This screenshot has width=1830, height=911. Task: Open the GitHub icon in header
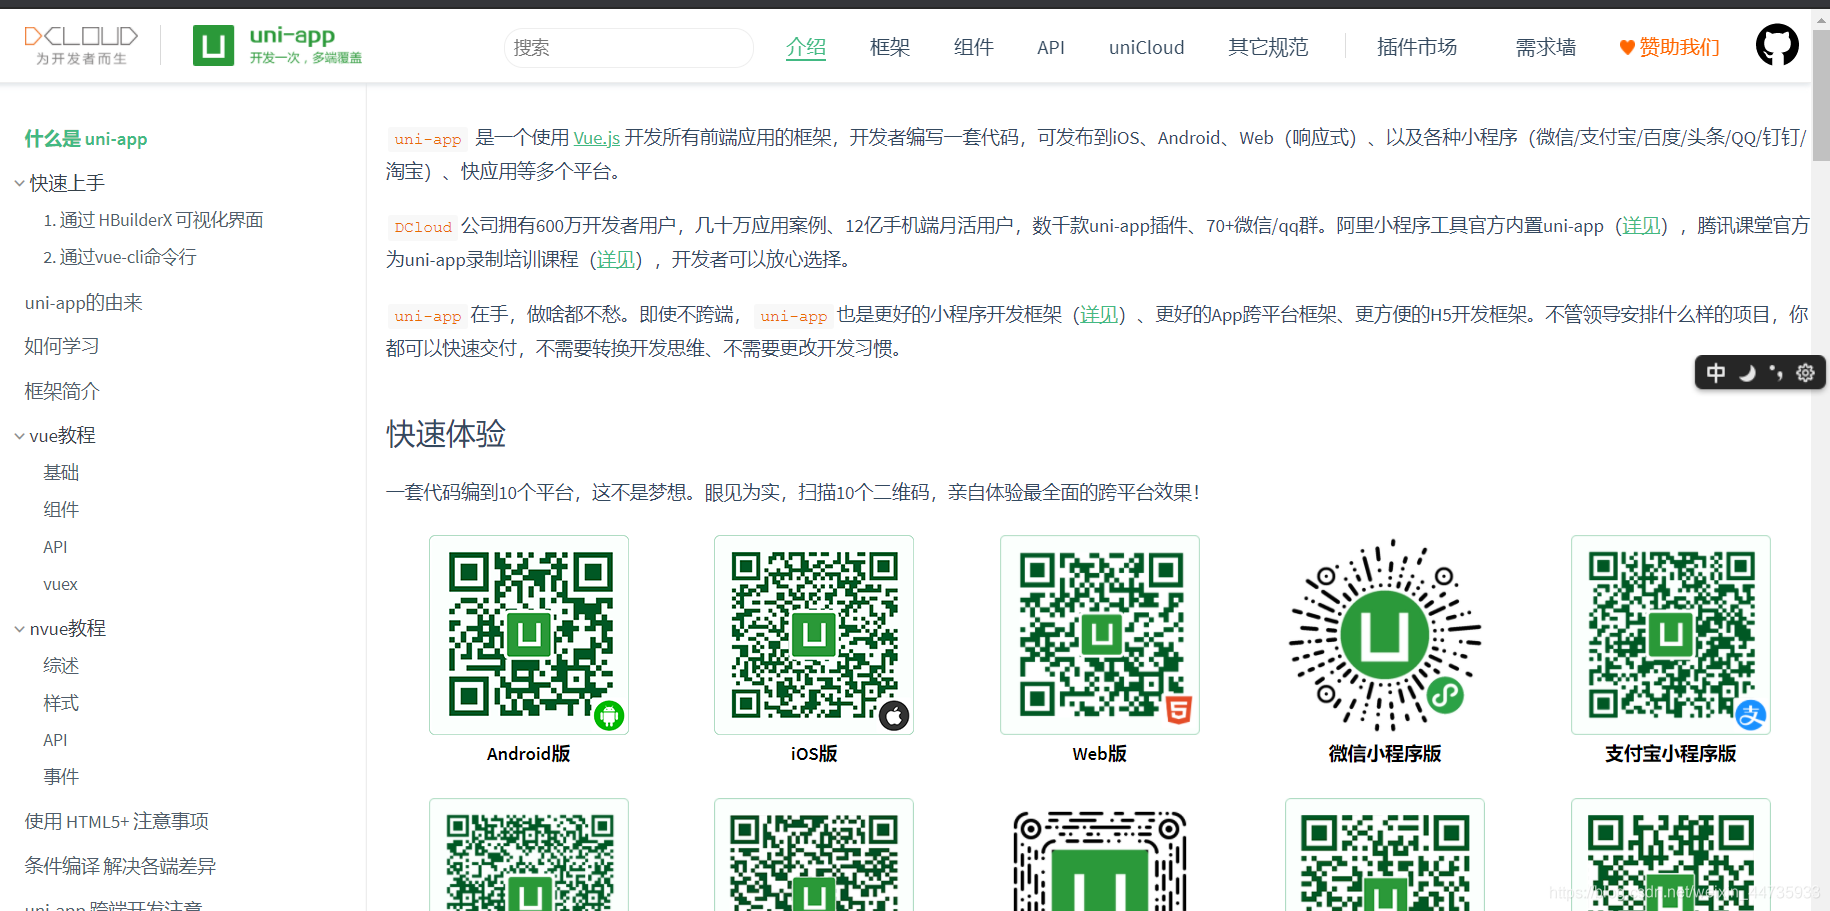pos(1777,45)
